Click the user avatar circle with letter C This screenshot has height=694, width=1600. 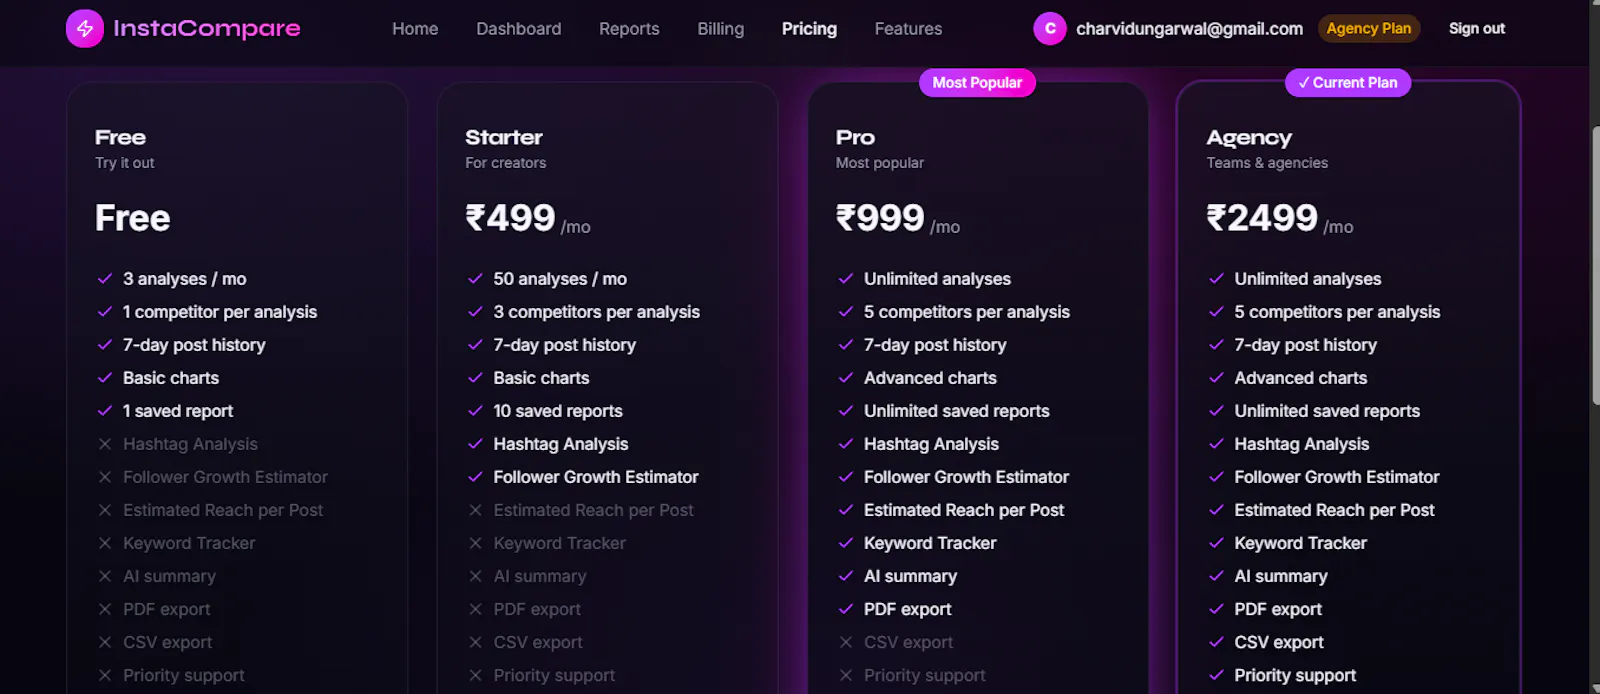pyautogui.click(x=1050, y=29)
